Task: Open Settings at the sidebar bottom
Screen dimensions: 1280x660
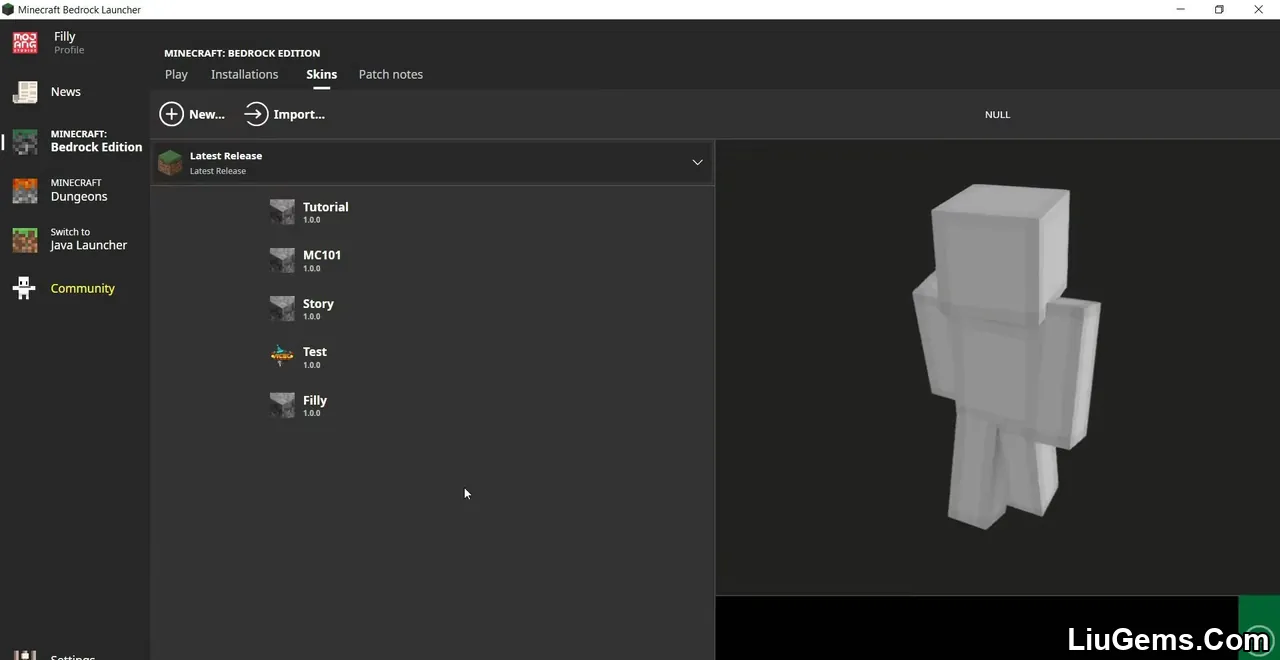Action: (x=73, y=656)
